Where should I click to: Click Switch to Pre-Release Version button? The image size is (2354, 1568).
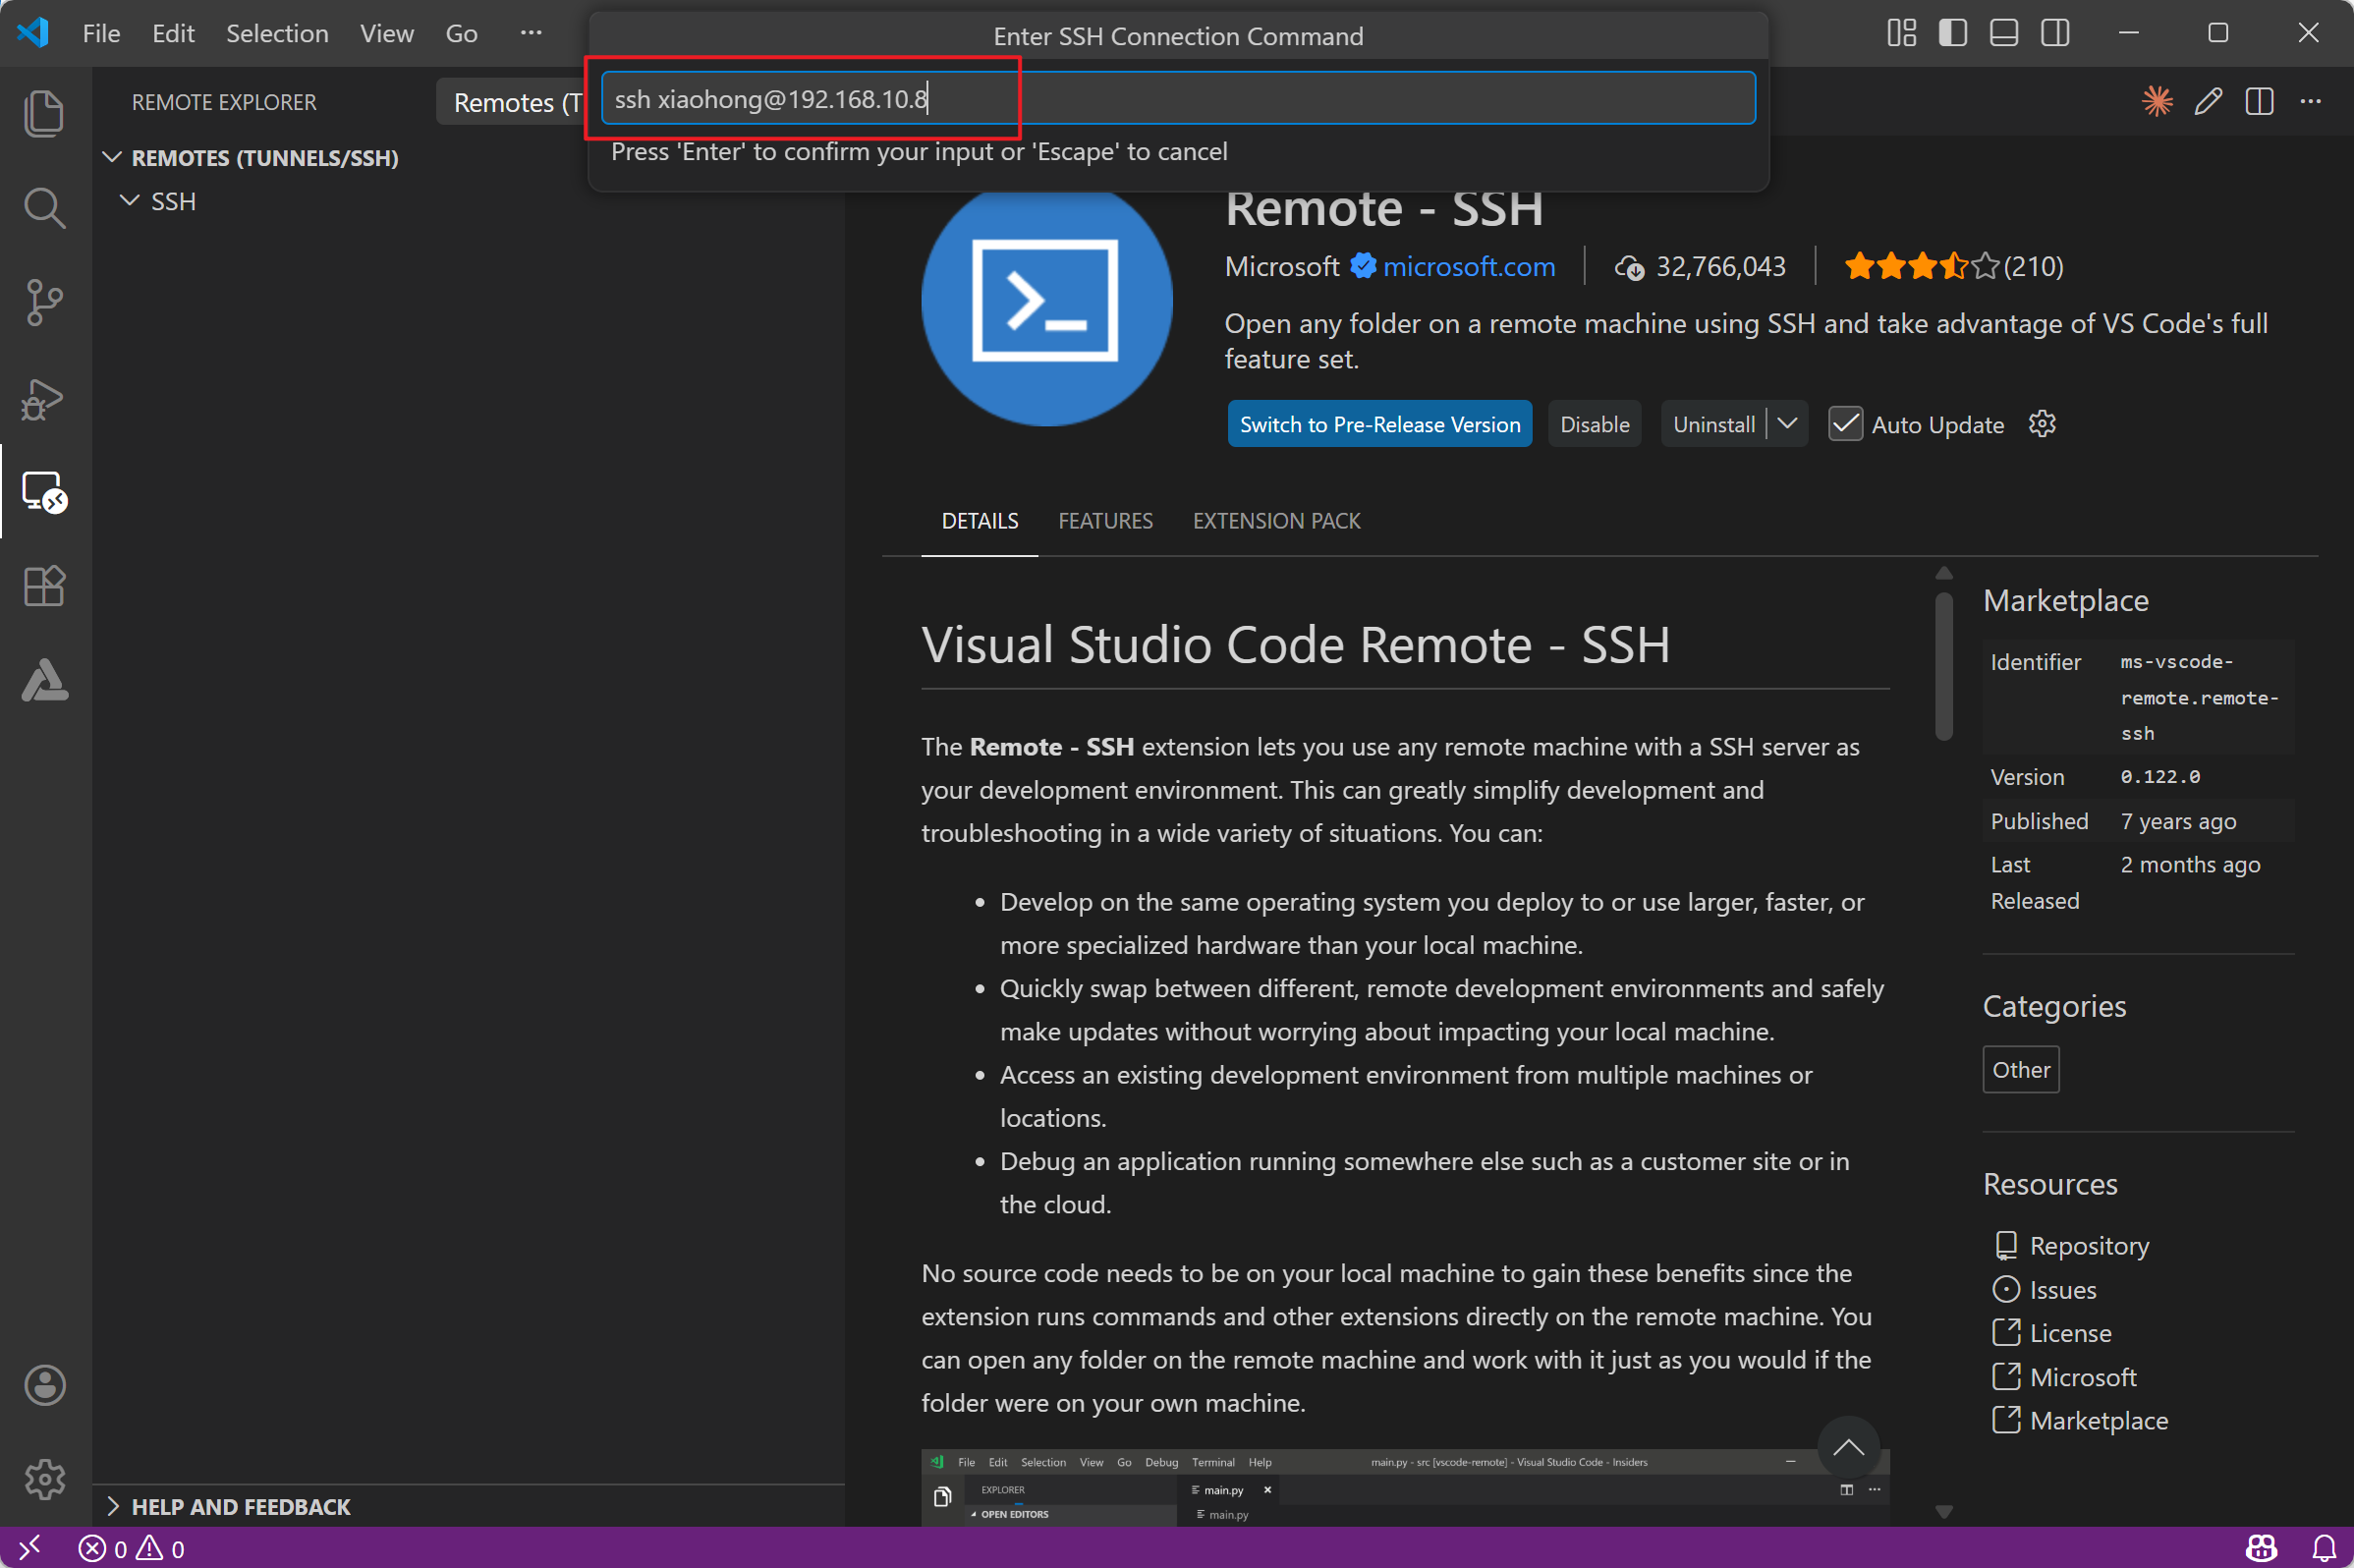click(x=1380, y=424)
